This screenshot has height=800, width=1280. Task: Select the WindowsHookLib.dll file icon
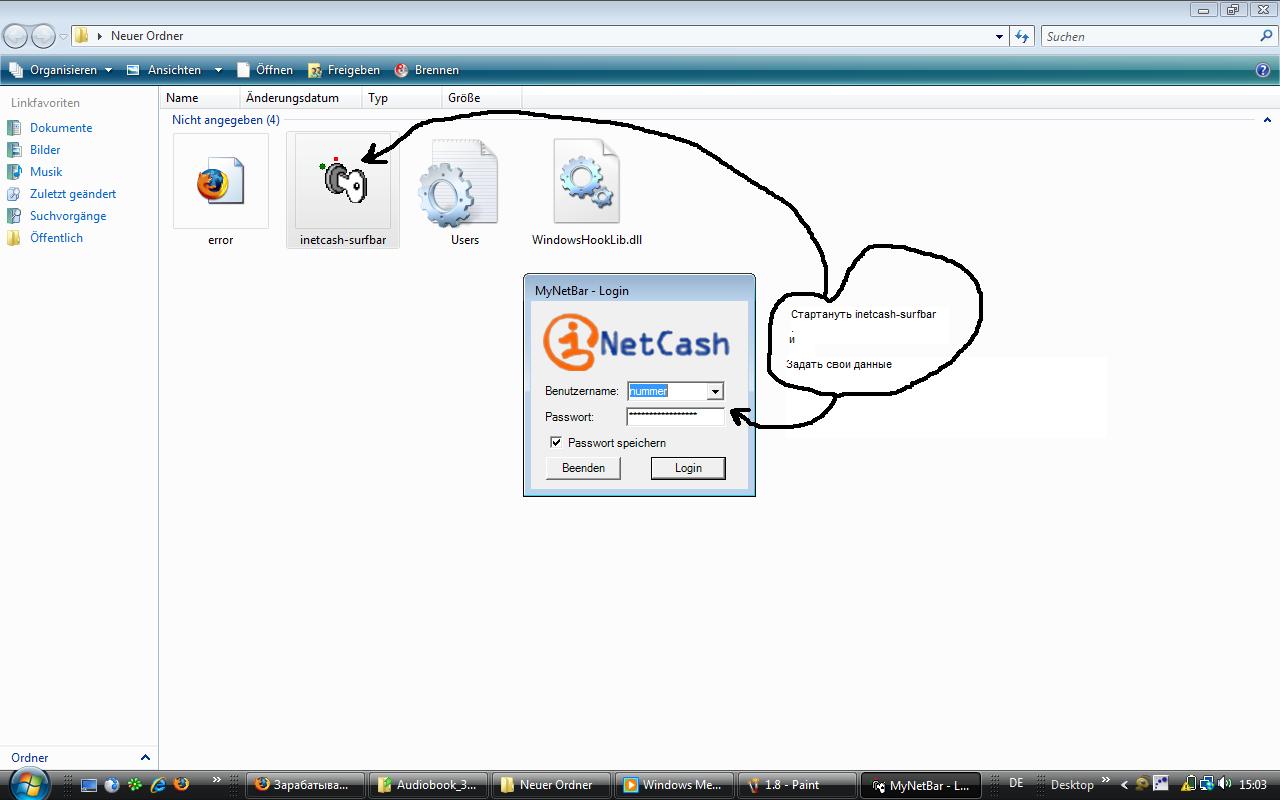[587, 182]
